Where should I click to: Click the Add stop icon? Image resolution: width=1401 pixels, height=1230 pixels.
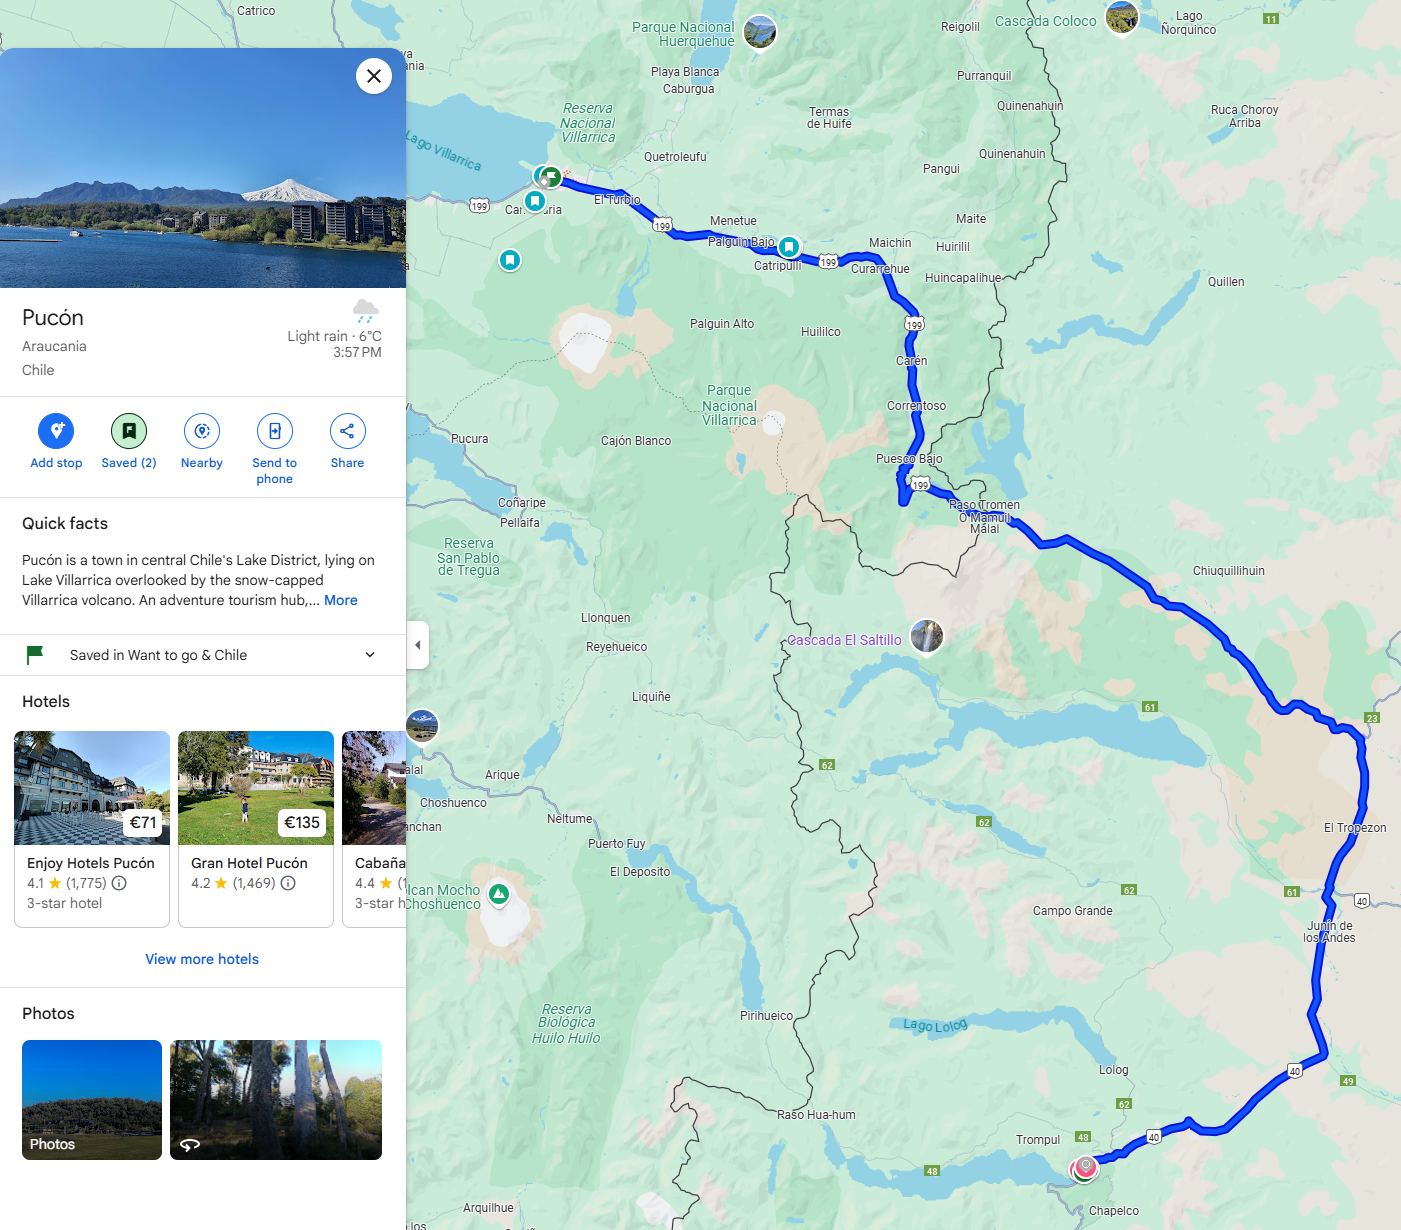[x=56, y=431]
